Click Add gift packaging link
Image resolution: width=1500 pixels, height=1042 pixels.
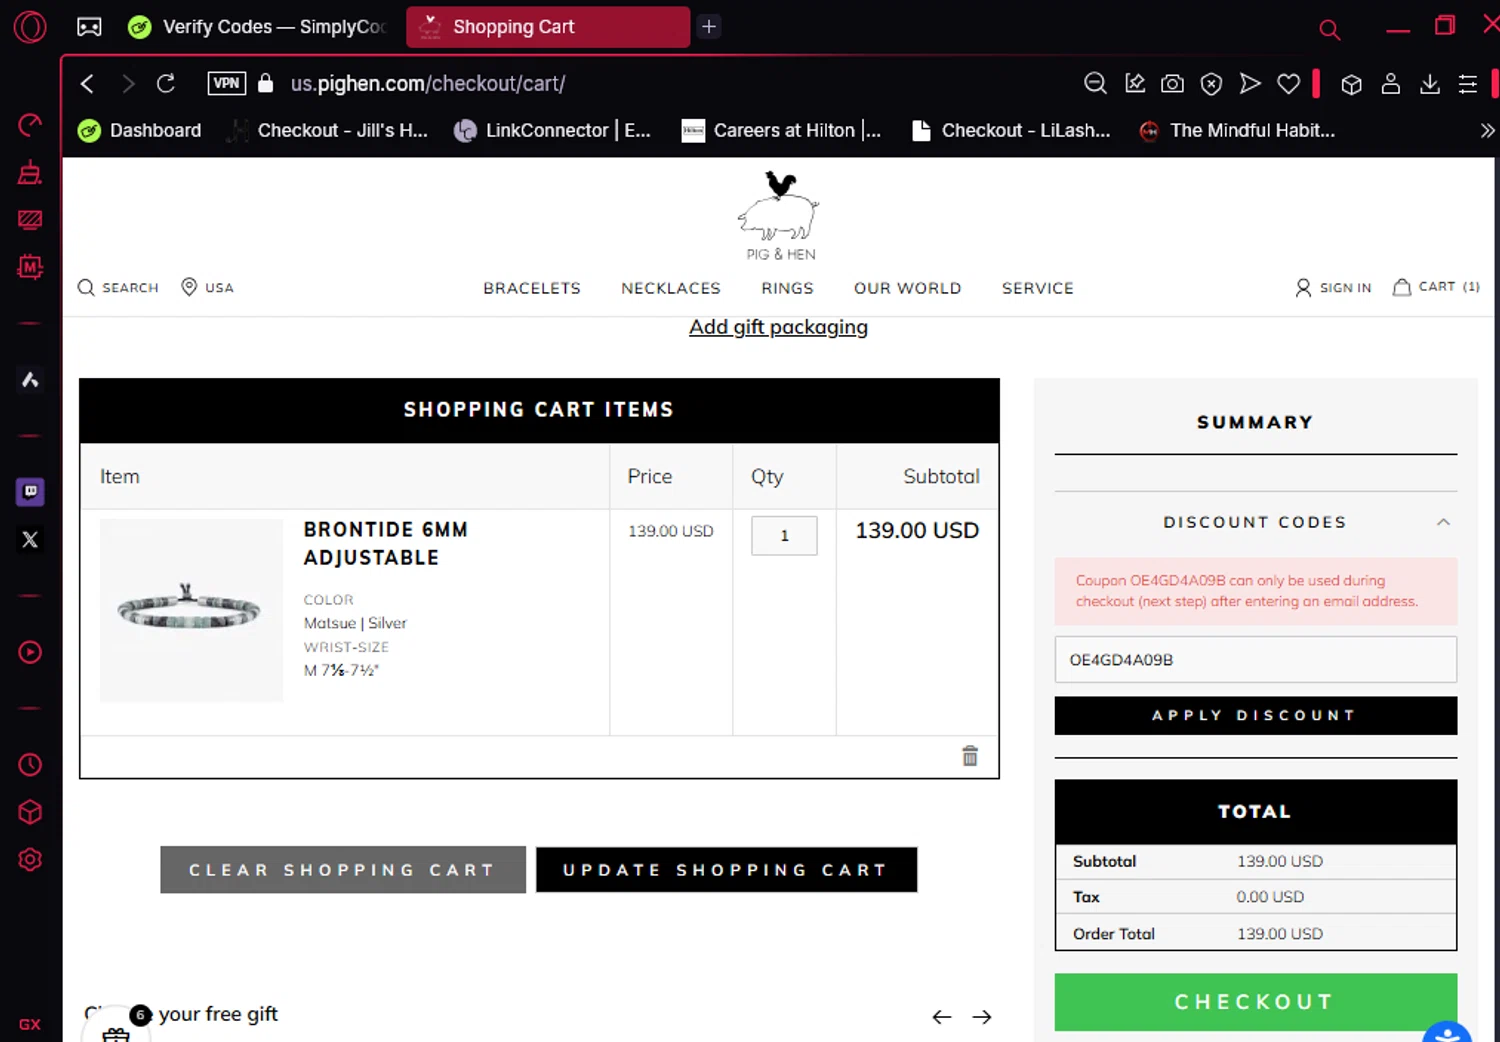tap(778, 327)
